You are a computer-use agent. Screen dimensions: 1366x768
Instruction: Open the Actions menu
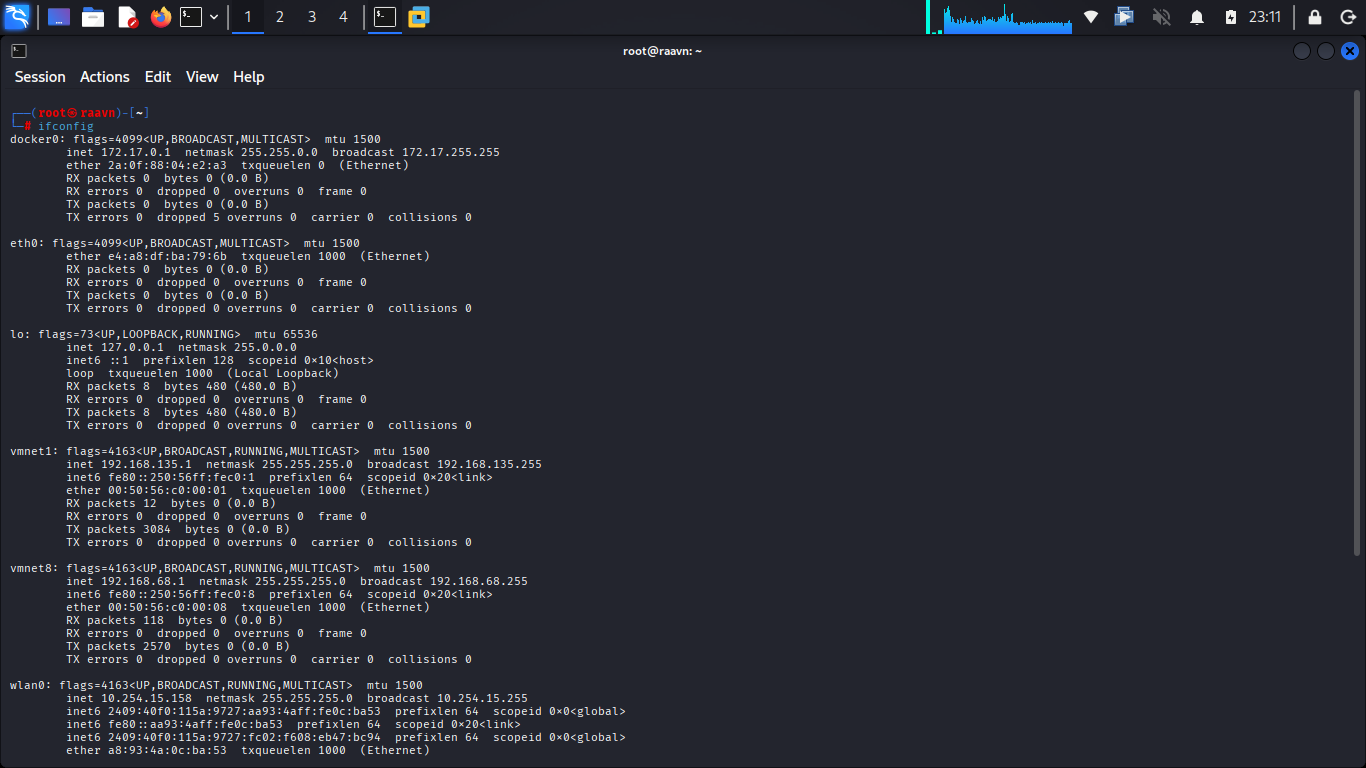click(x=105, y=77)
